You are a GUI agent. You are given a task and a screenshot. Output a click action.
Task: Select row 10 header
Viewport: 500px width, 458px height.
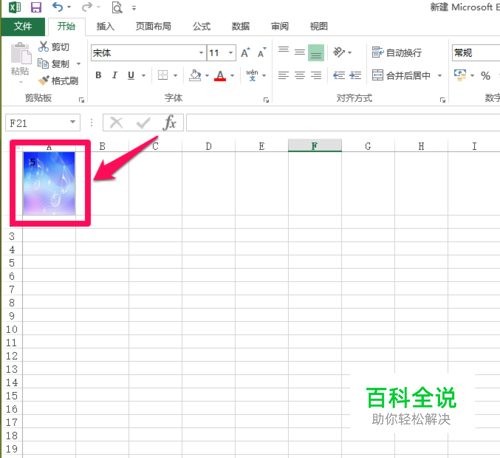click(12, 329)
